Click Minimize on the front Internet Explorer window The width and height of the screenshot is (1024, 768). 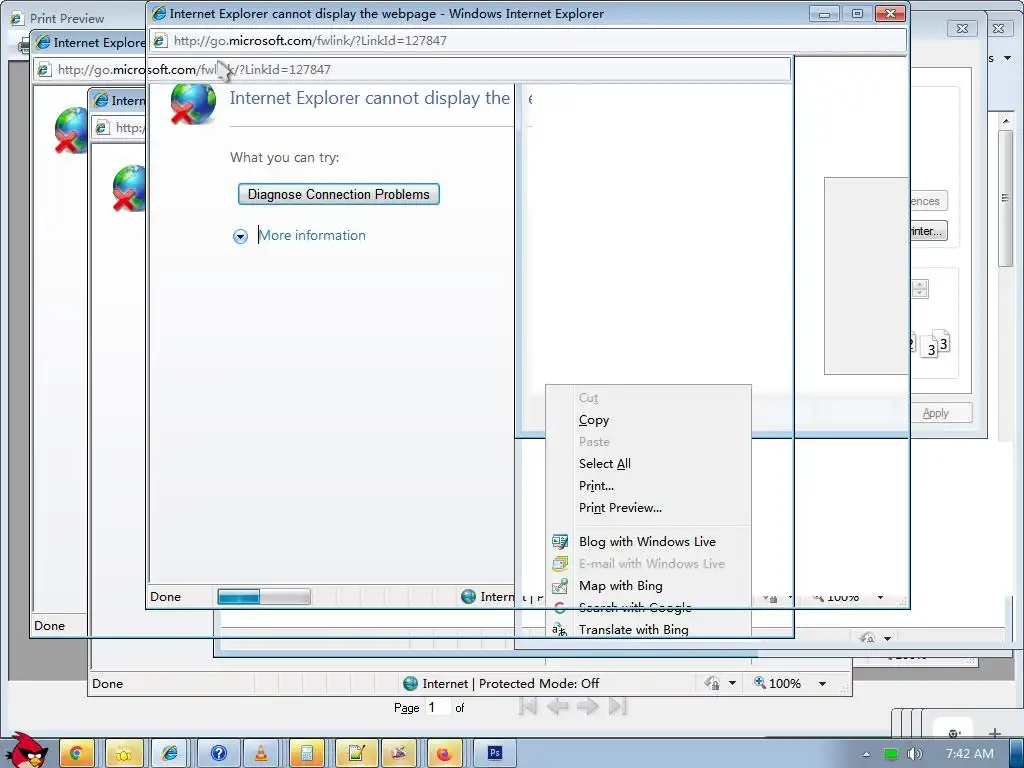(825, 13)
